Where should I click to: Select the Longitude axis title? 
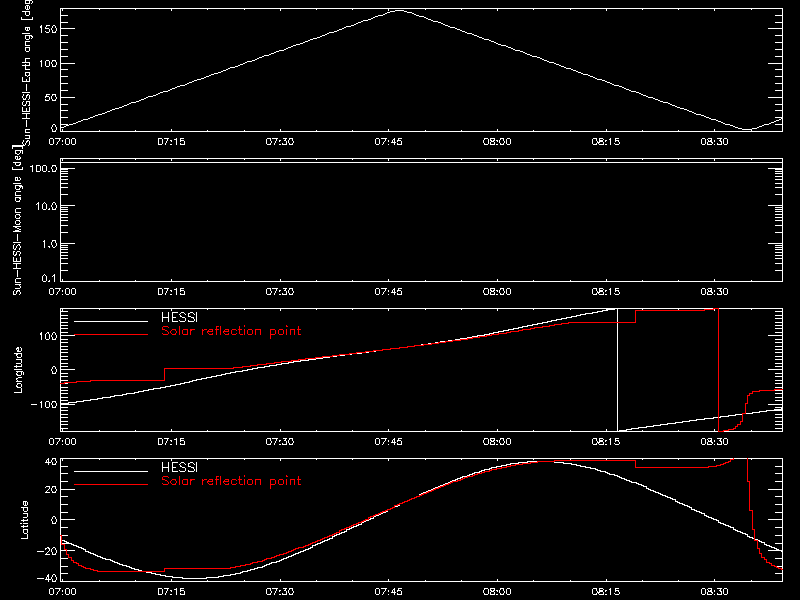pyautogui.click(x=18, y=370)
